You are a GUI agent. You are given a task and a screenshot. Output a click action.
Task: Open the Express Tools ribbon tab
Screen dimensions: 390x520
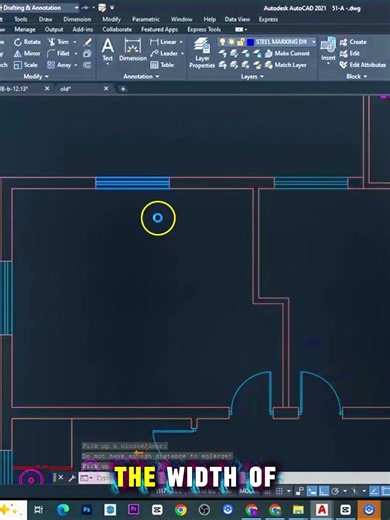204,30
